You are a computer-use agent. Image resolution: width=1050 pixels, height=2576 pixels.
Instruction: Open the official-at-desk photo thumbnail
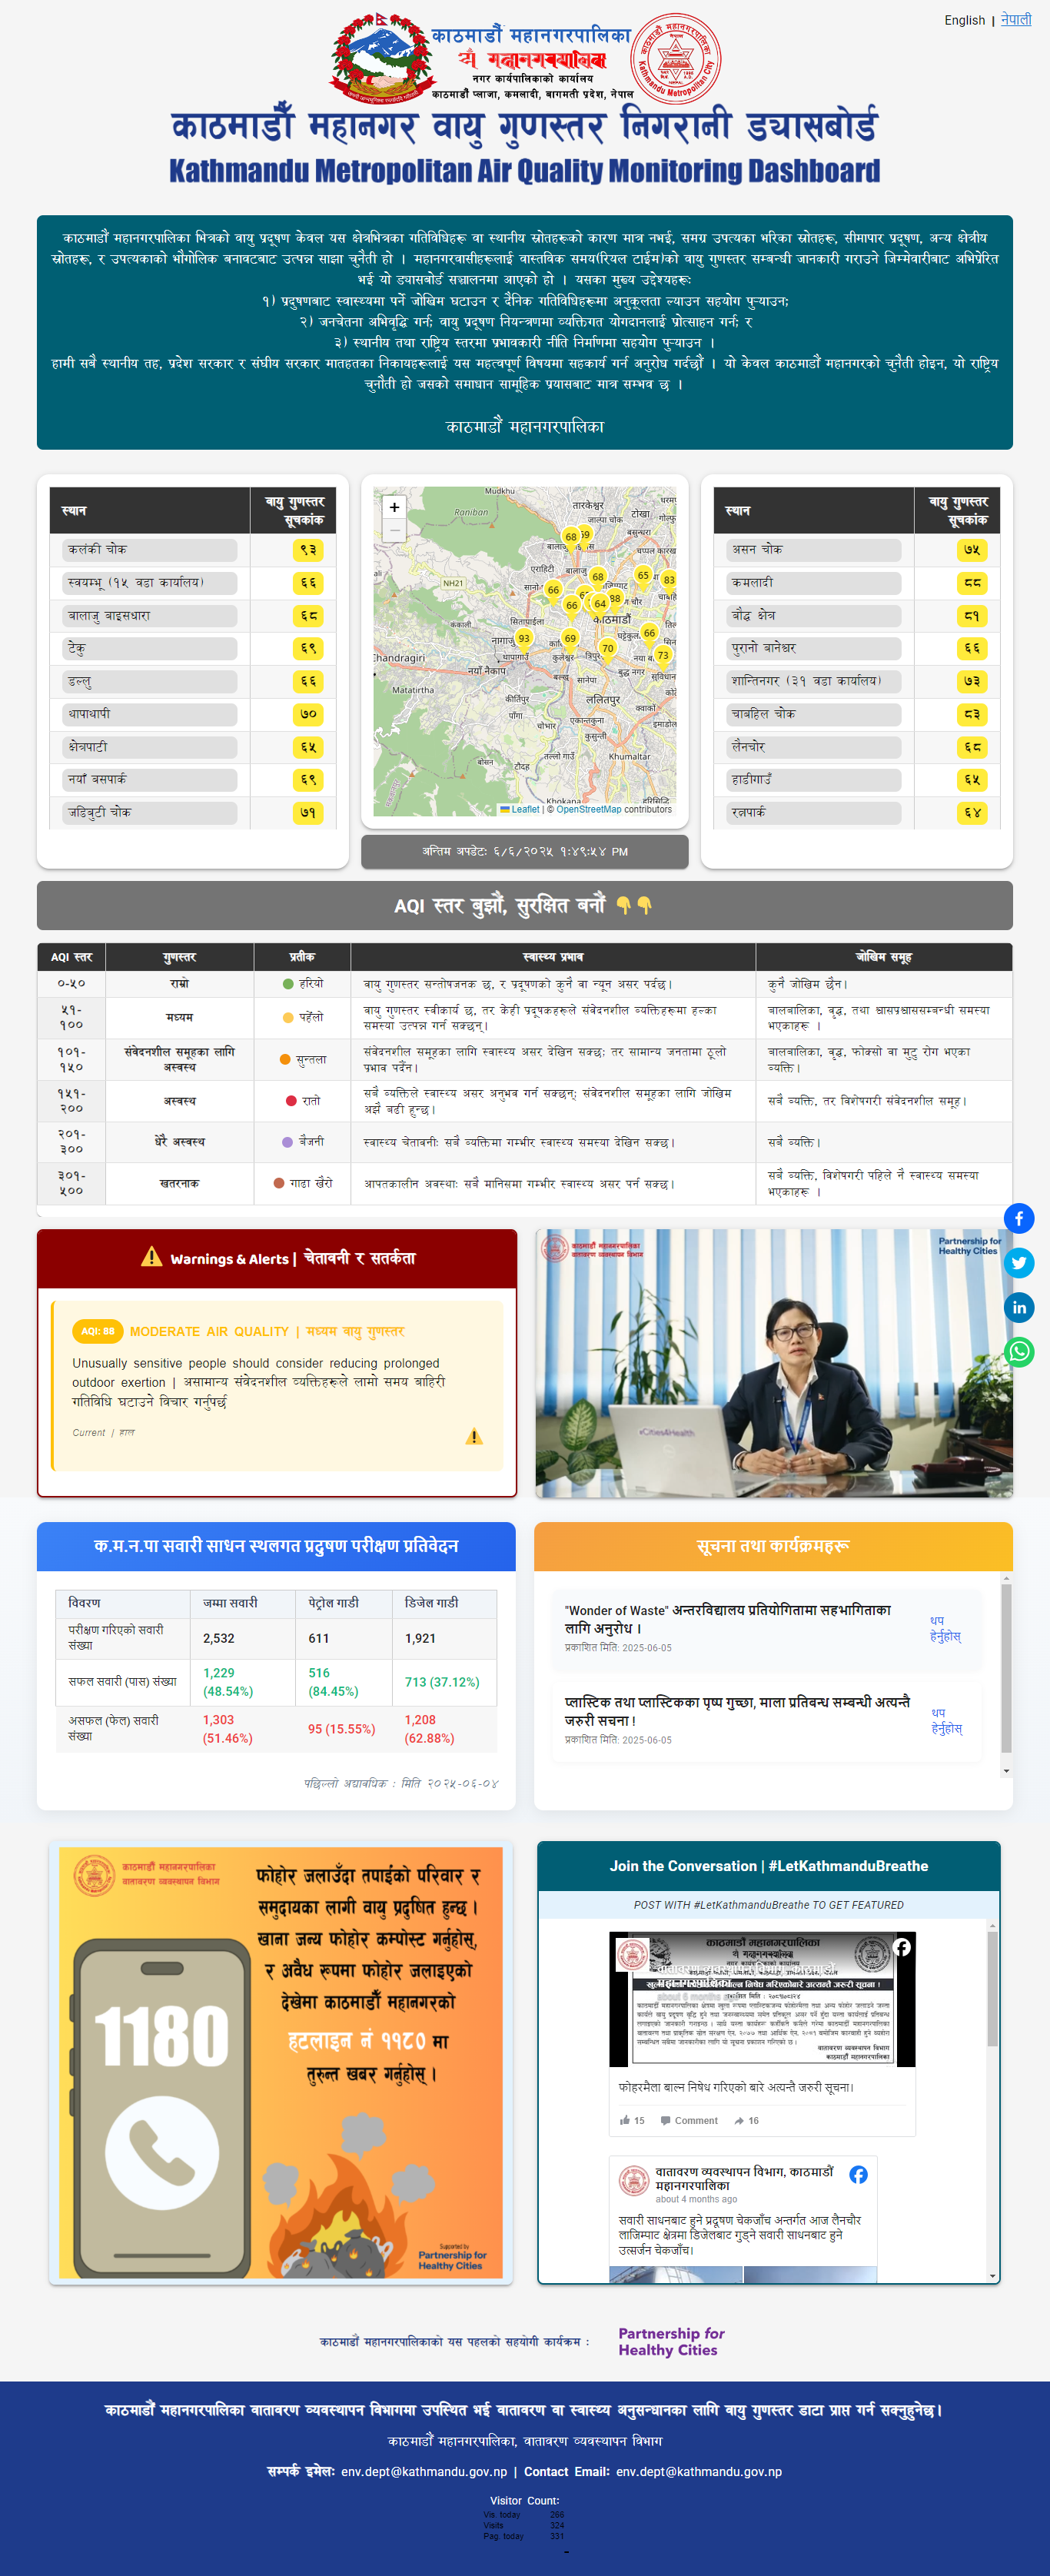(774, 1363)
